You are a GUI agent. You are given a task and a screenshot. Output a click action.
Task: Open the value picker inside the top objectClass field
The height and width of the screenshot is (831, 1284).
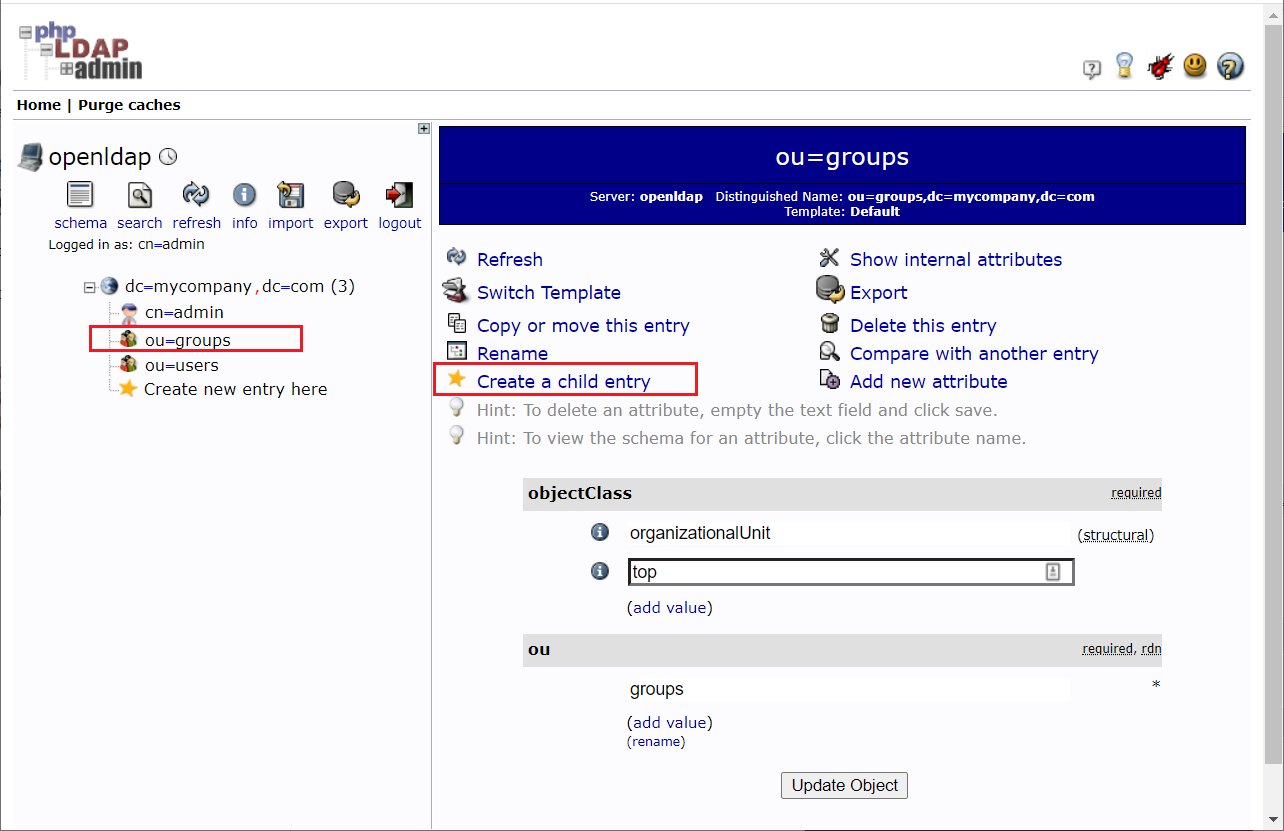1052,571
